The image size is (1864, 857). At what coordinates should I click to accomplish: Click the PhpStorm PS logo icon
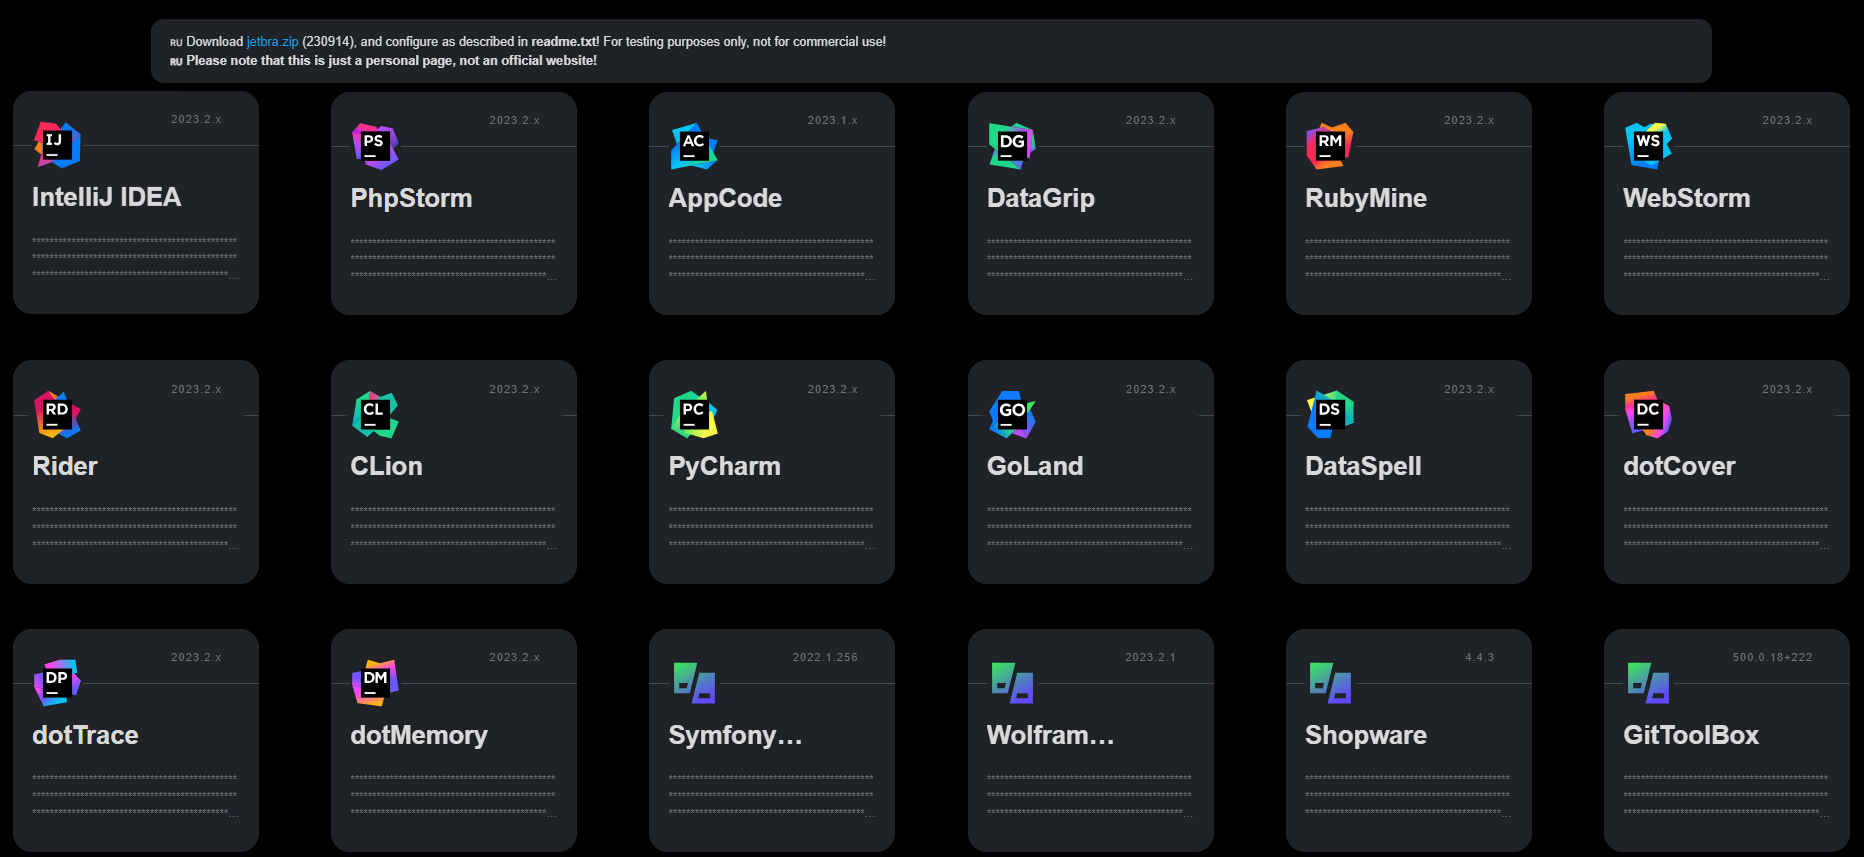(375, 146)
